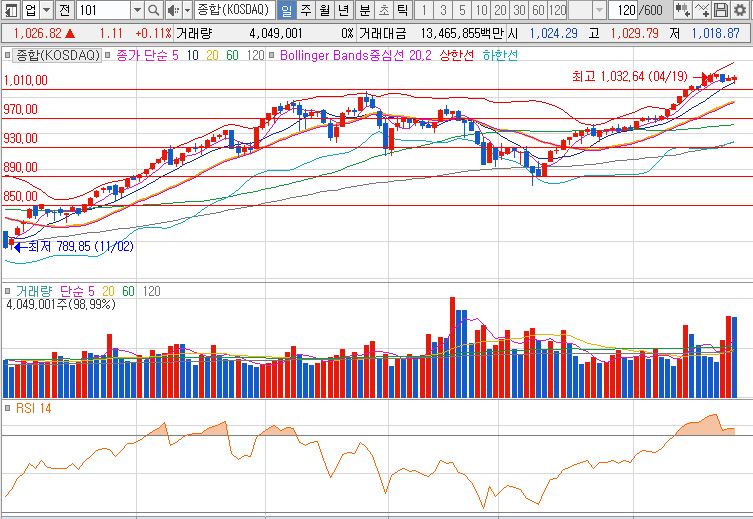
Task: Open the blank interval combo box dropdown
Action: click(x=599, y=10)
